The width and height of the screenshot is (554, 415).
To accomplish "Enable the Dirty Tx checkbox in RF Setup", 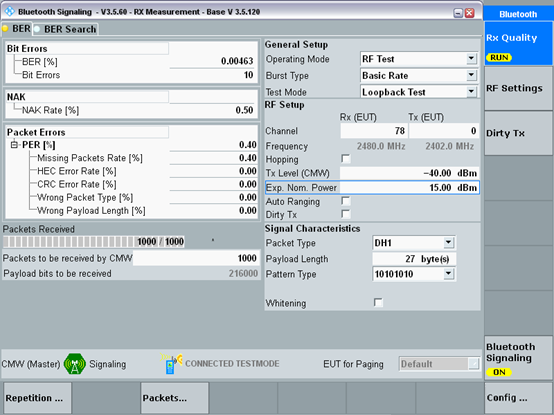I will point(346,214).
